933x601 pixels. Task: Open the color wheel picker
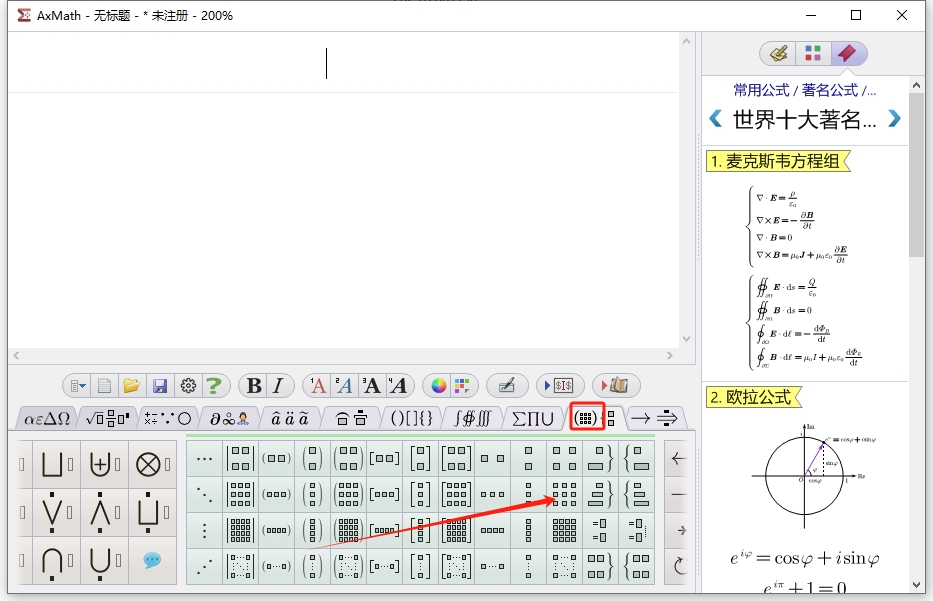438,385
